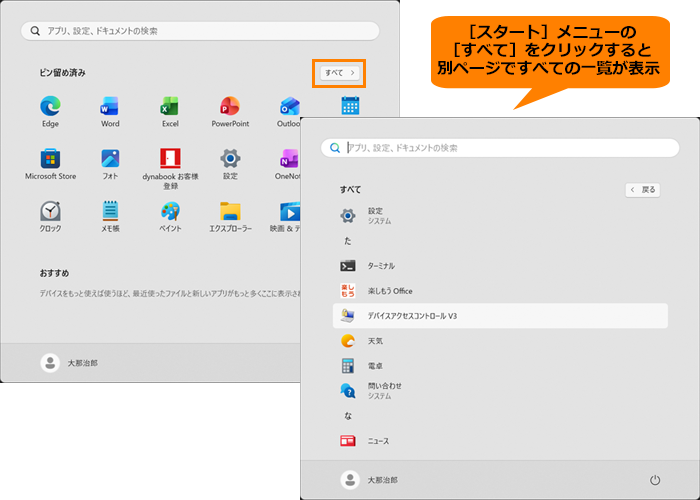700x500 pixels.
Task: Open the 大那治郎 account in the all-apps page
Action: point(369,480)
